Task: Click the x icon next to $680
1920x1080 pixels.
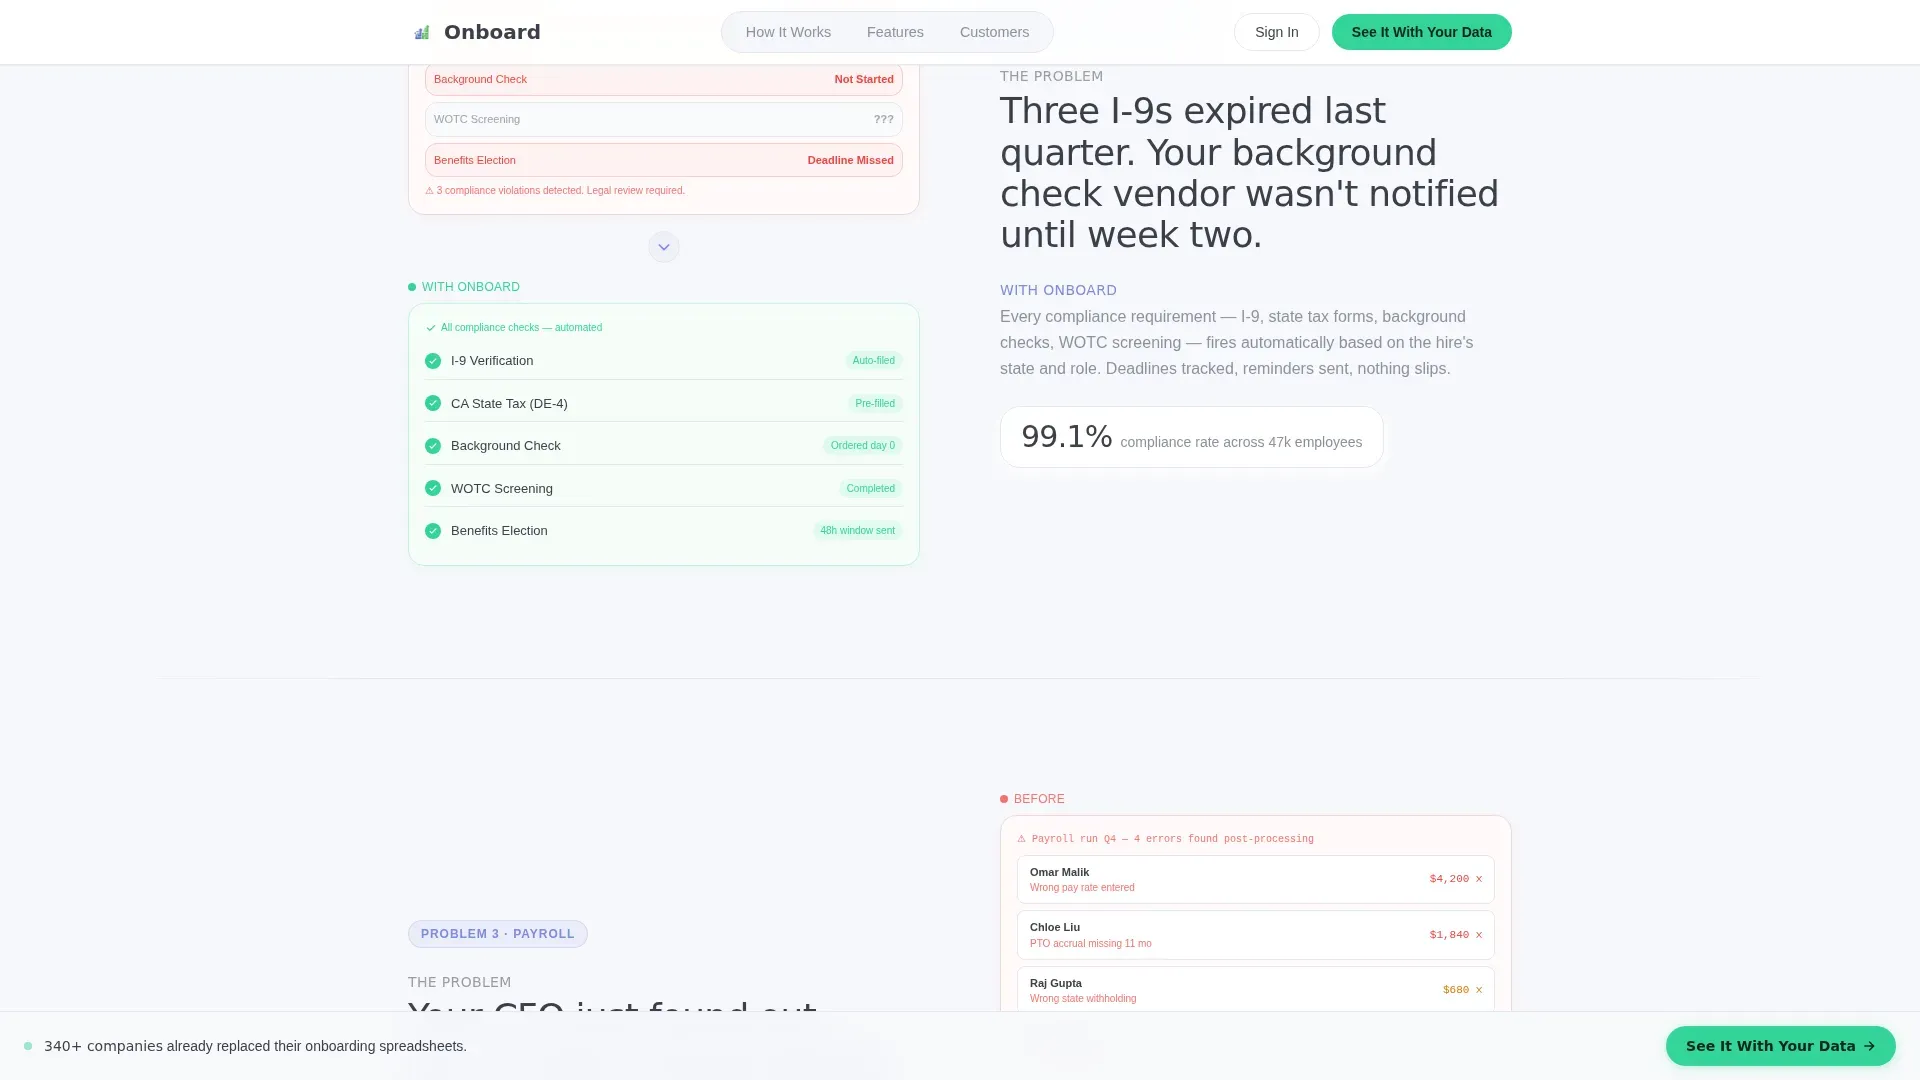Action: (1479, 990)
